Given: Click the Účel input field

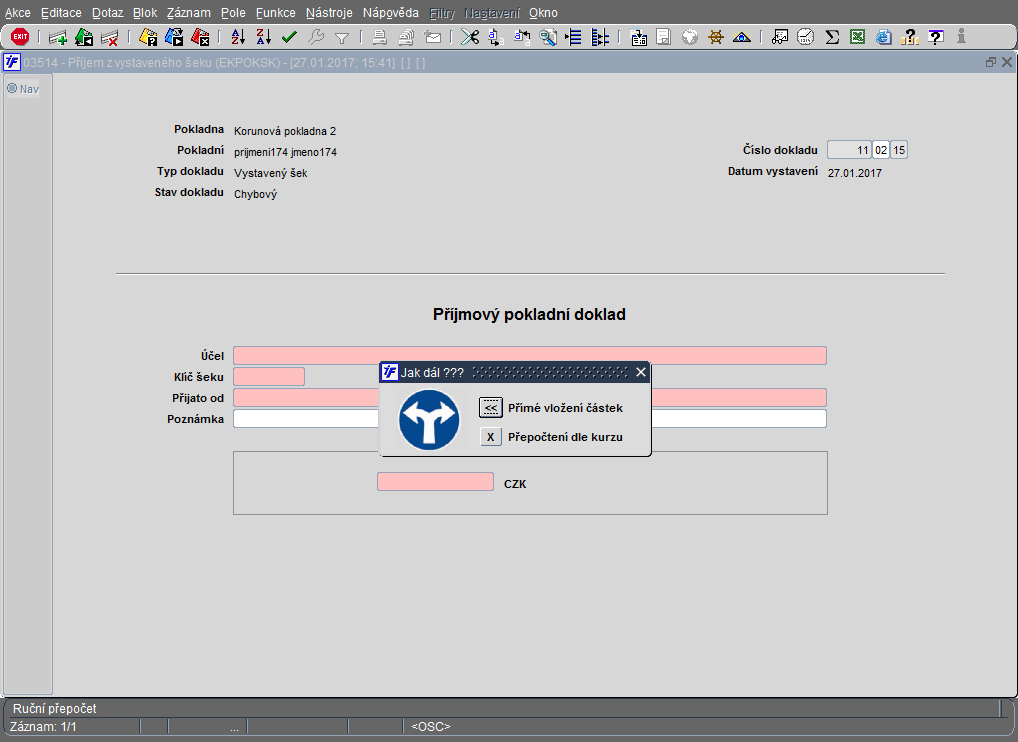Looking at the screenshot, I should coord(530,356).
